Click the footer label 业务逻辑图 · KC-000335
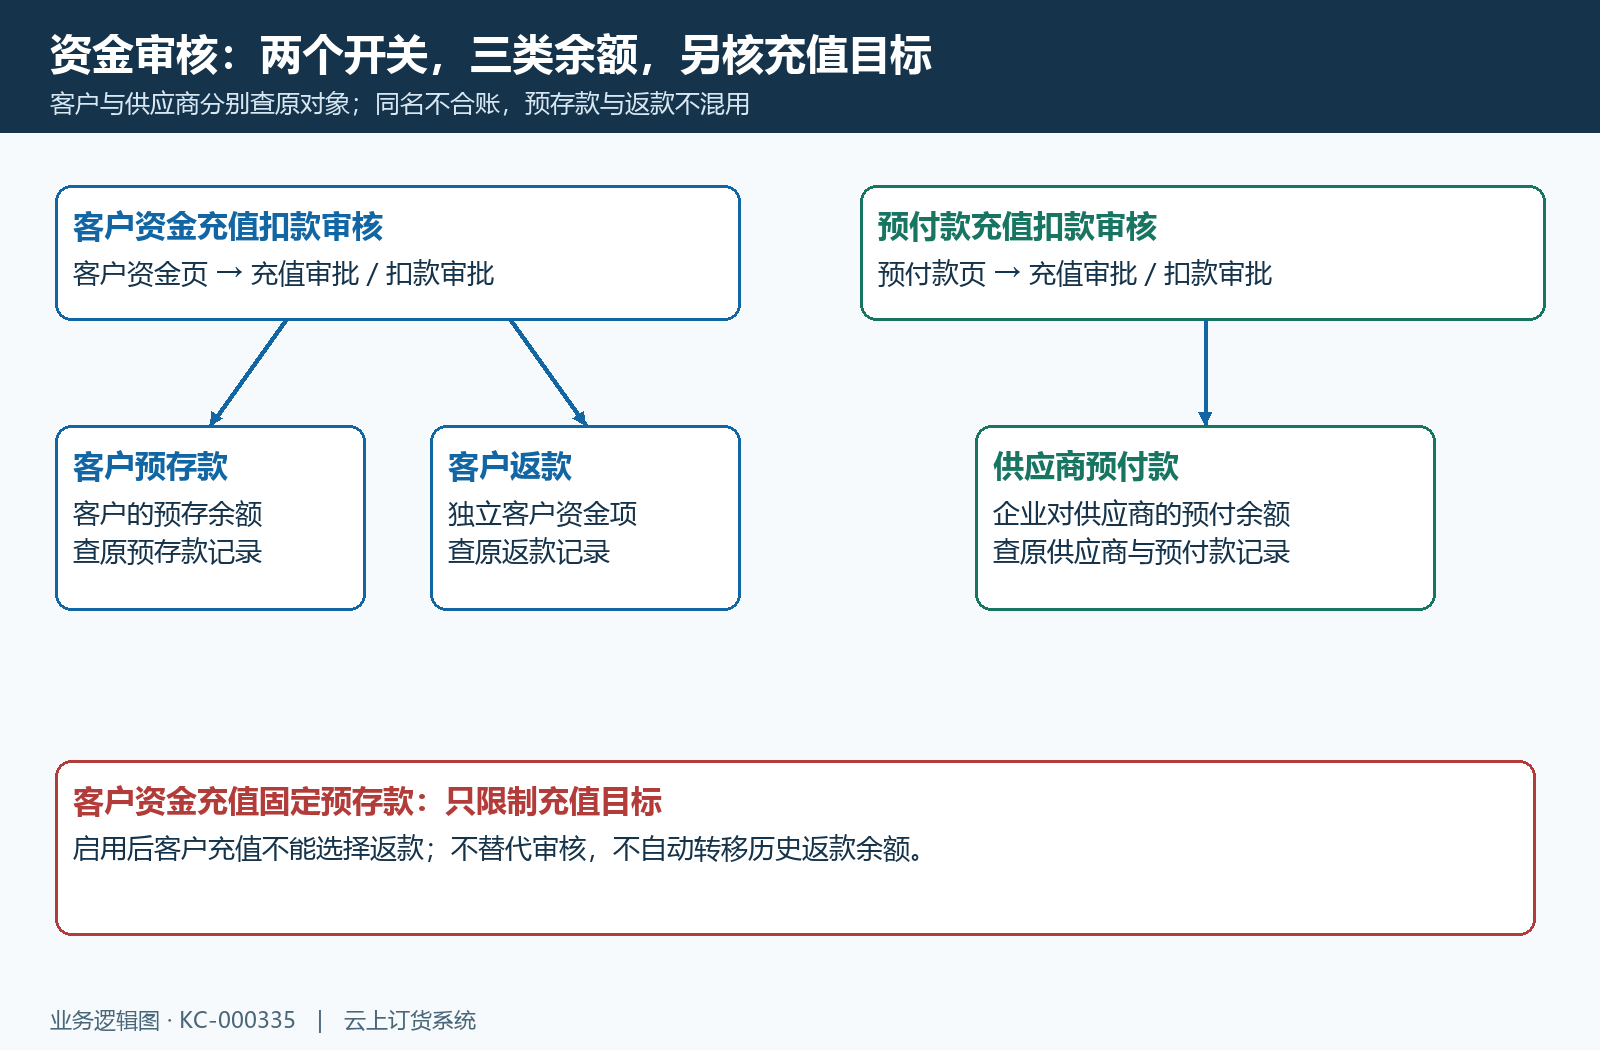 [x=173, y=1020]
